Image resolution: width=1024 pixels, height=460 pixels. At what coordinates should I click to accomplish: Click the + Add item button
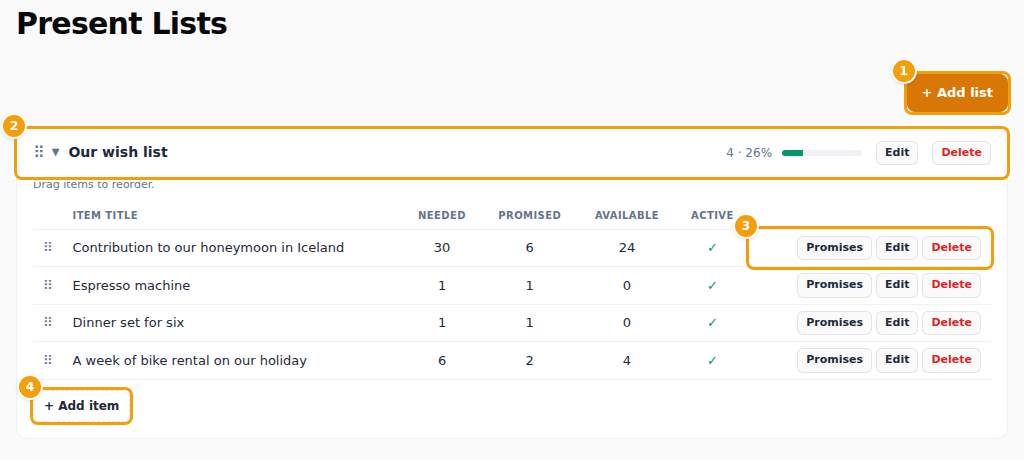[x=82, y=406]
